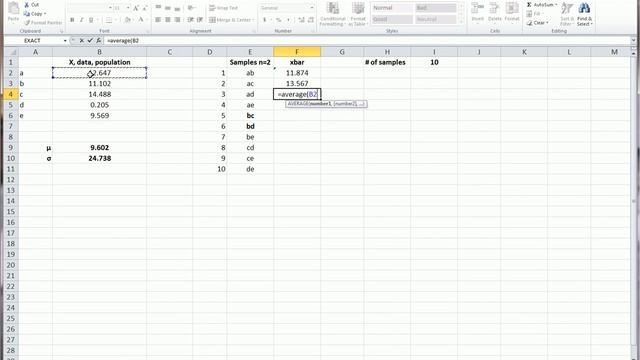This screenshot has width=640, height=360.
Task: Apply the Fill Color bucket
Action: [127, 20]
